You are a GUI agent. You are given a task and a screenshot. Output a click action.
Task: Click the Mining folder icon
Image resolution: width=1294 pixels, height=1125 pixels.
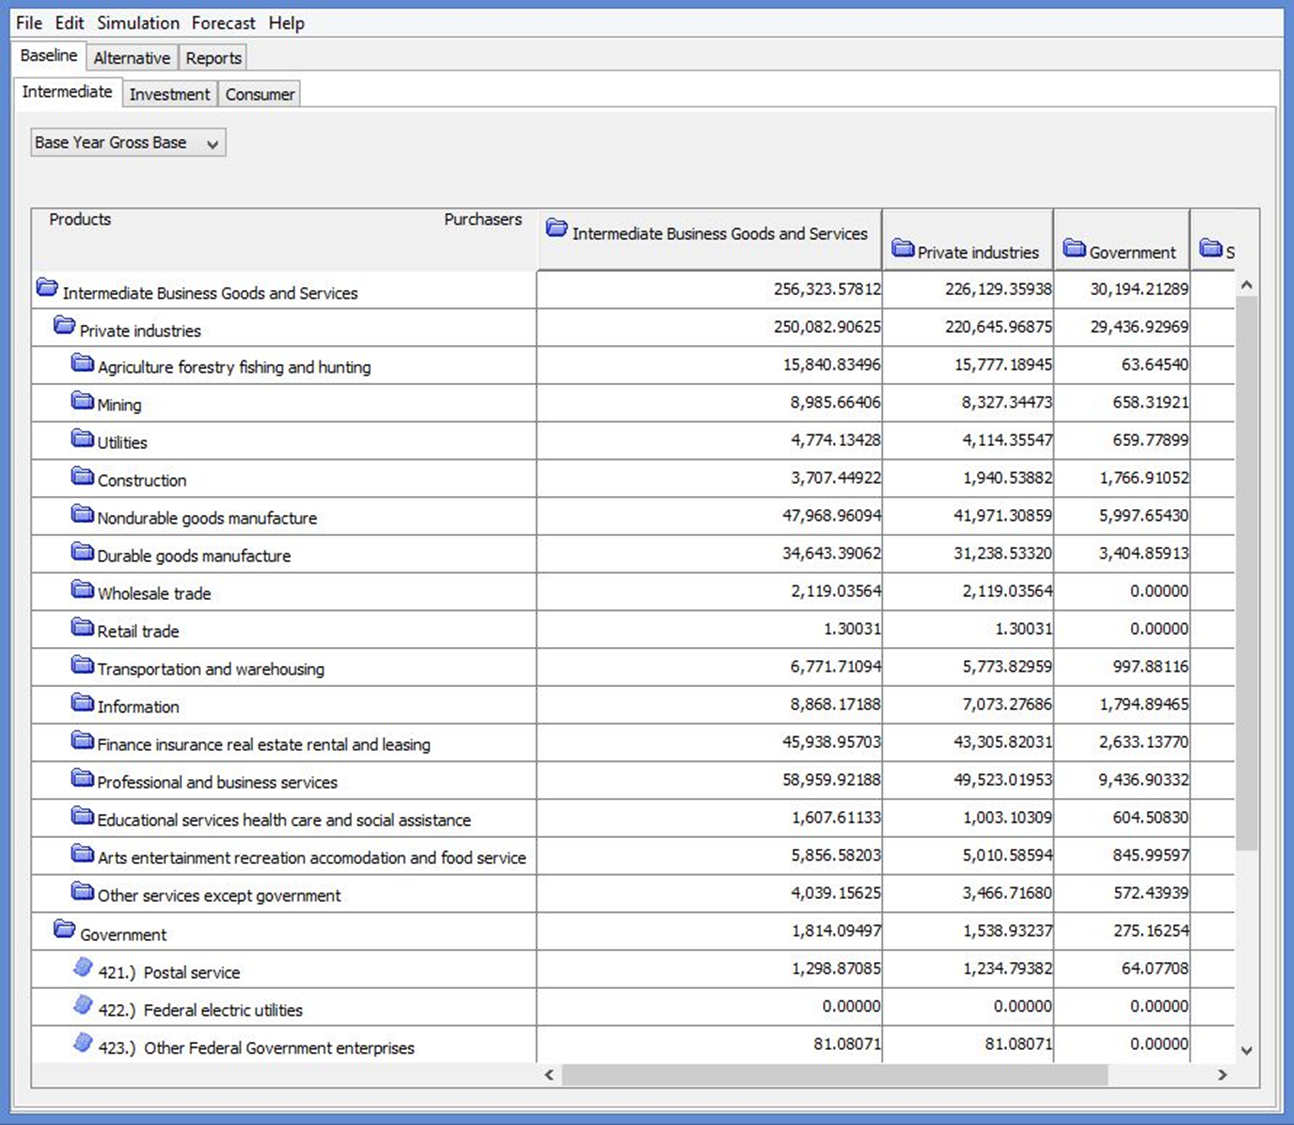(82, 400)
